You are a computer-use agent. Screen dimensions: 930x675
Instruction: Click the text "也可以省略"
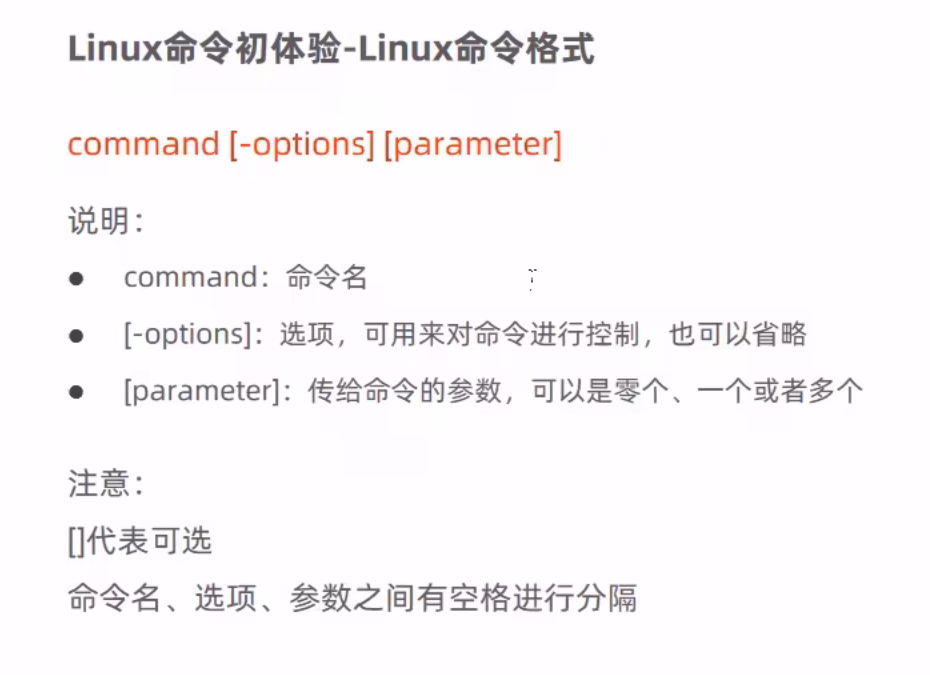[x=738, y=334]
